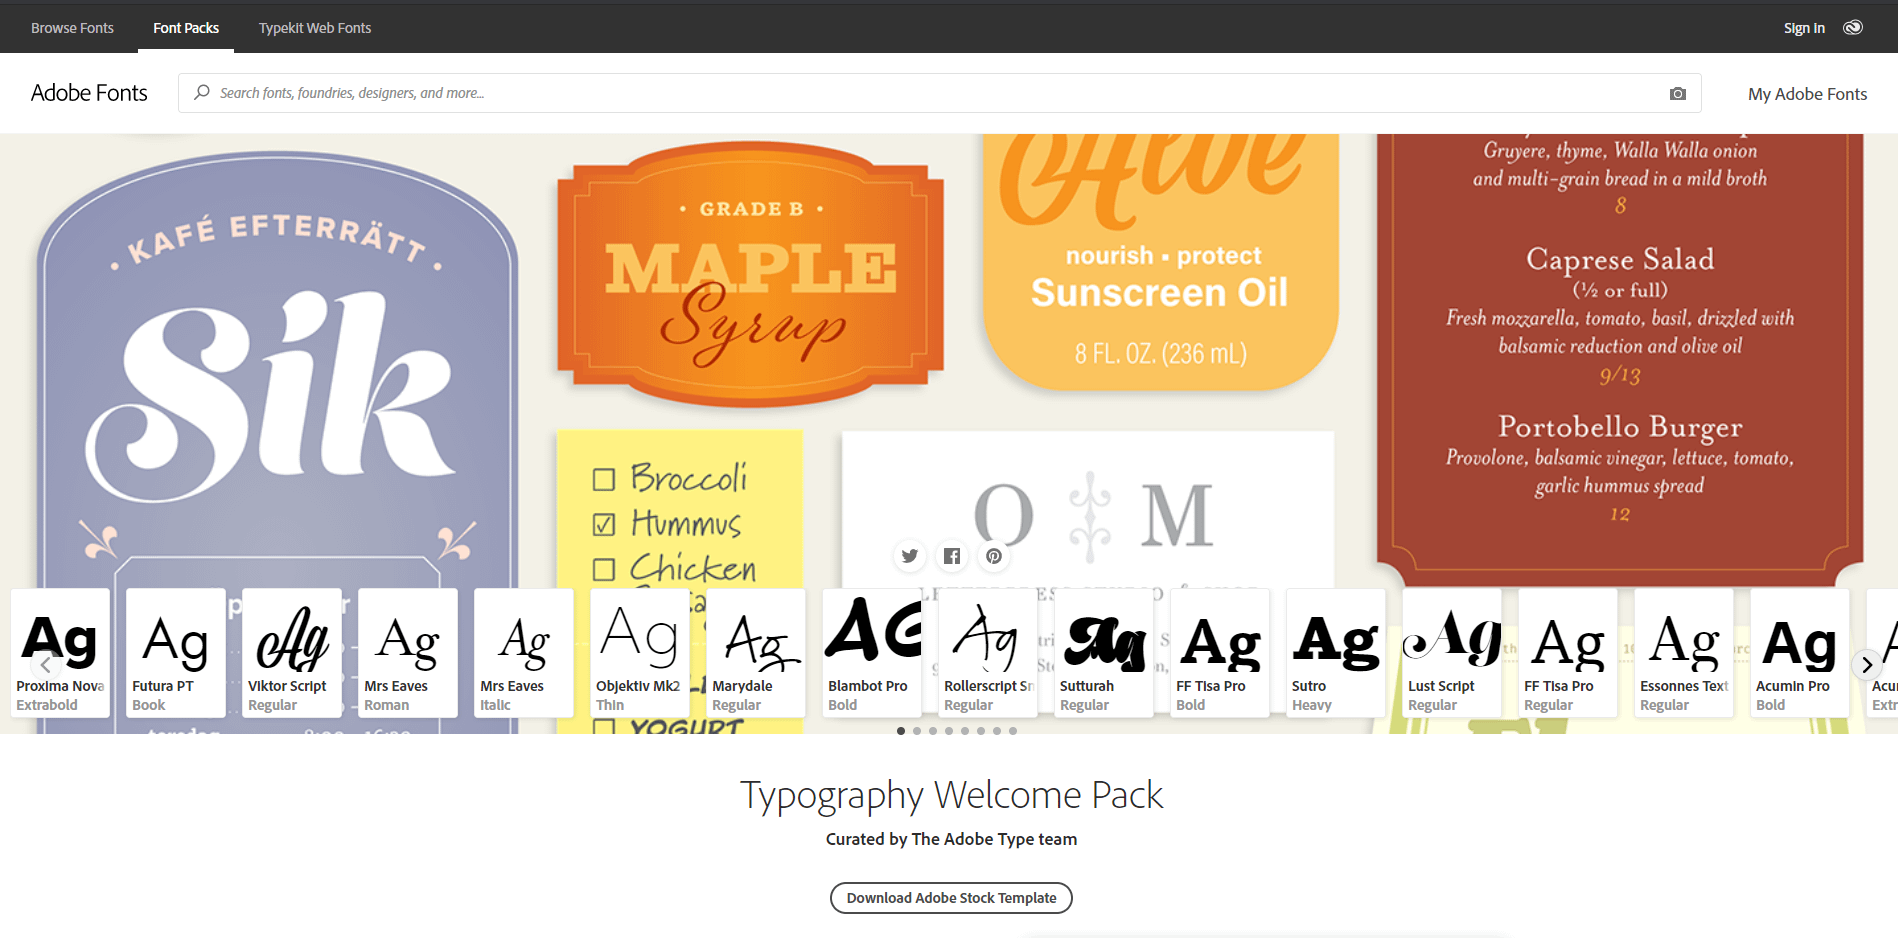Click second carousel pagination dot
This screenshot has height=938, width=1898.
click(x=917, y=731)
